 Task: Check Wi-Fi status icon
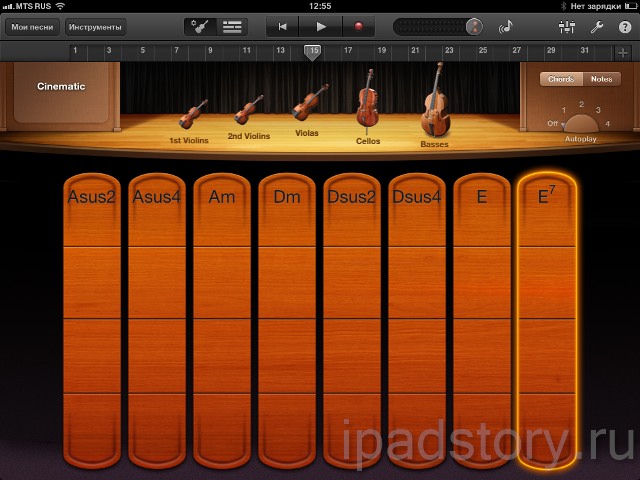[60, 6]
